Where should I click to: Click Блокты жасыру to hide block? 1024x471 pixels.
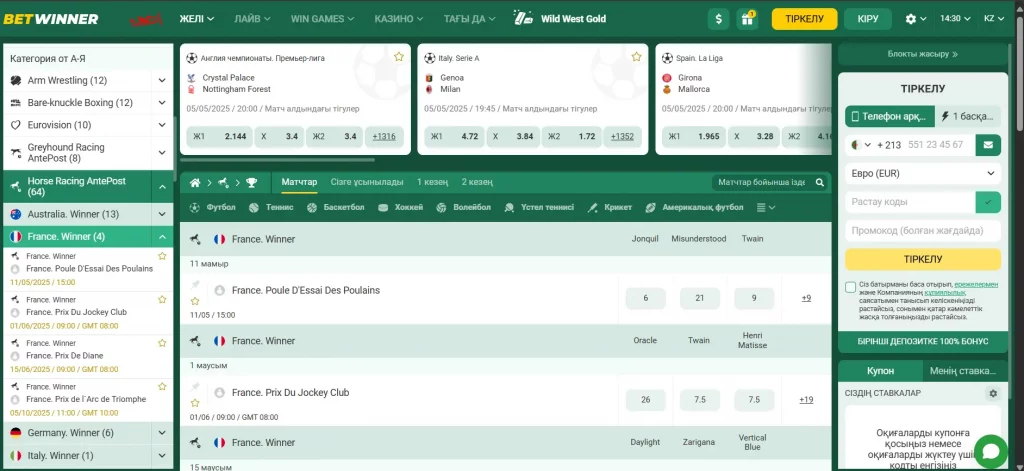(x=923, y=54)
